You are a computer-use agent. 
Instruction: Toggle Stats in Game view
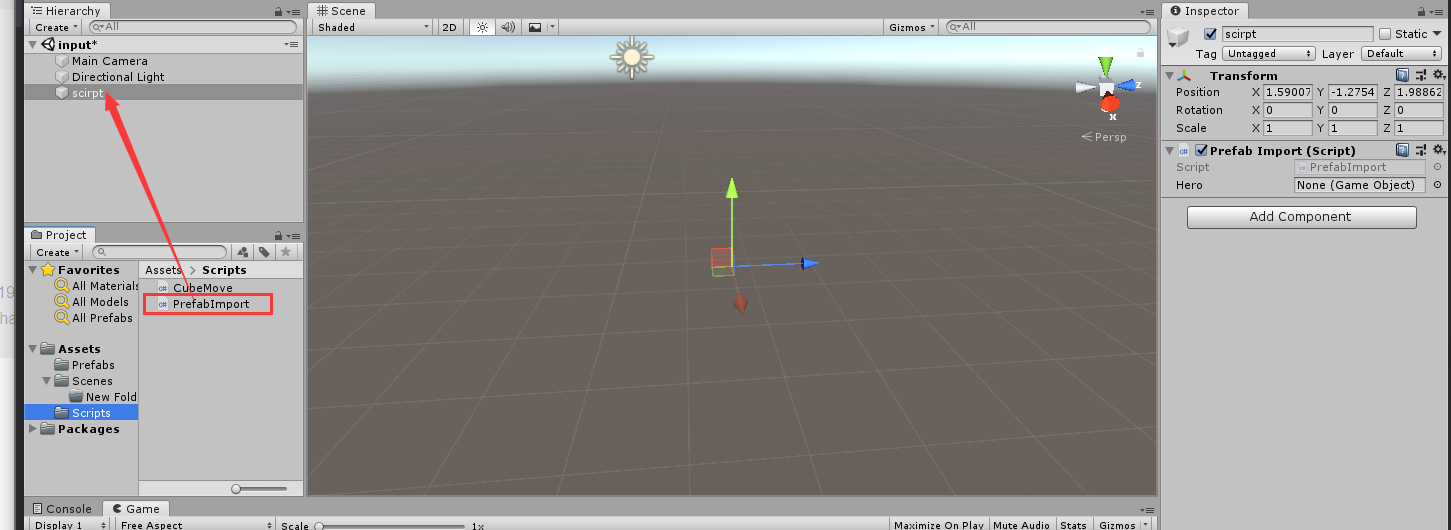(x=1073, y=525)
